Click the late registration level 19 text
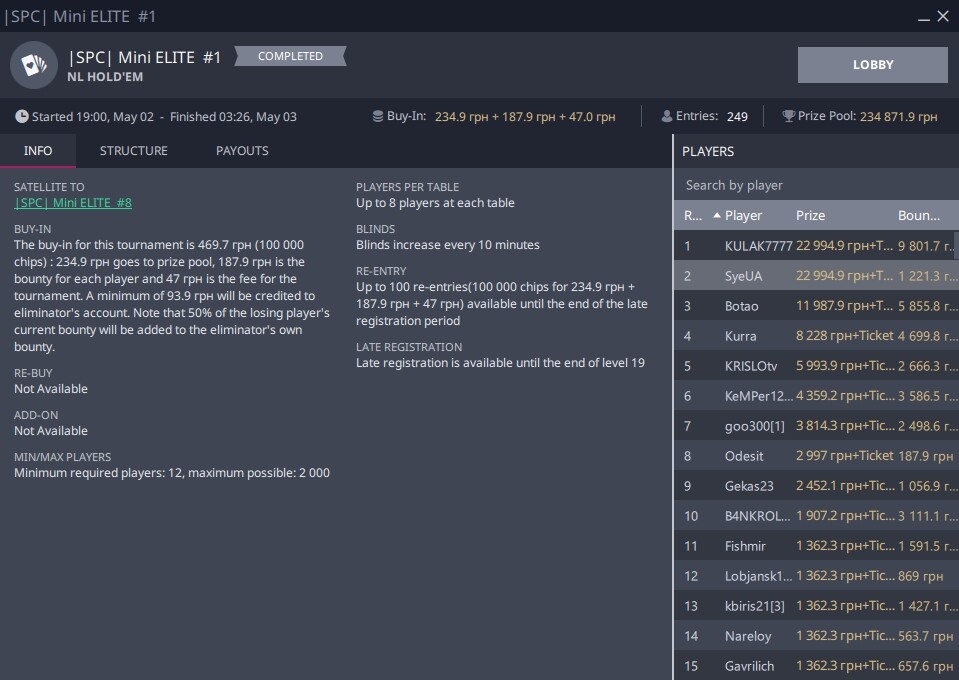959x680 pixels. pyautogui.click(x=500, y=363)
